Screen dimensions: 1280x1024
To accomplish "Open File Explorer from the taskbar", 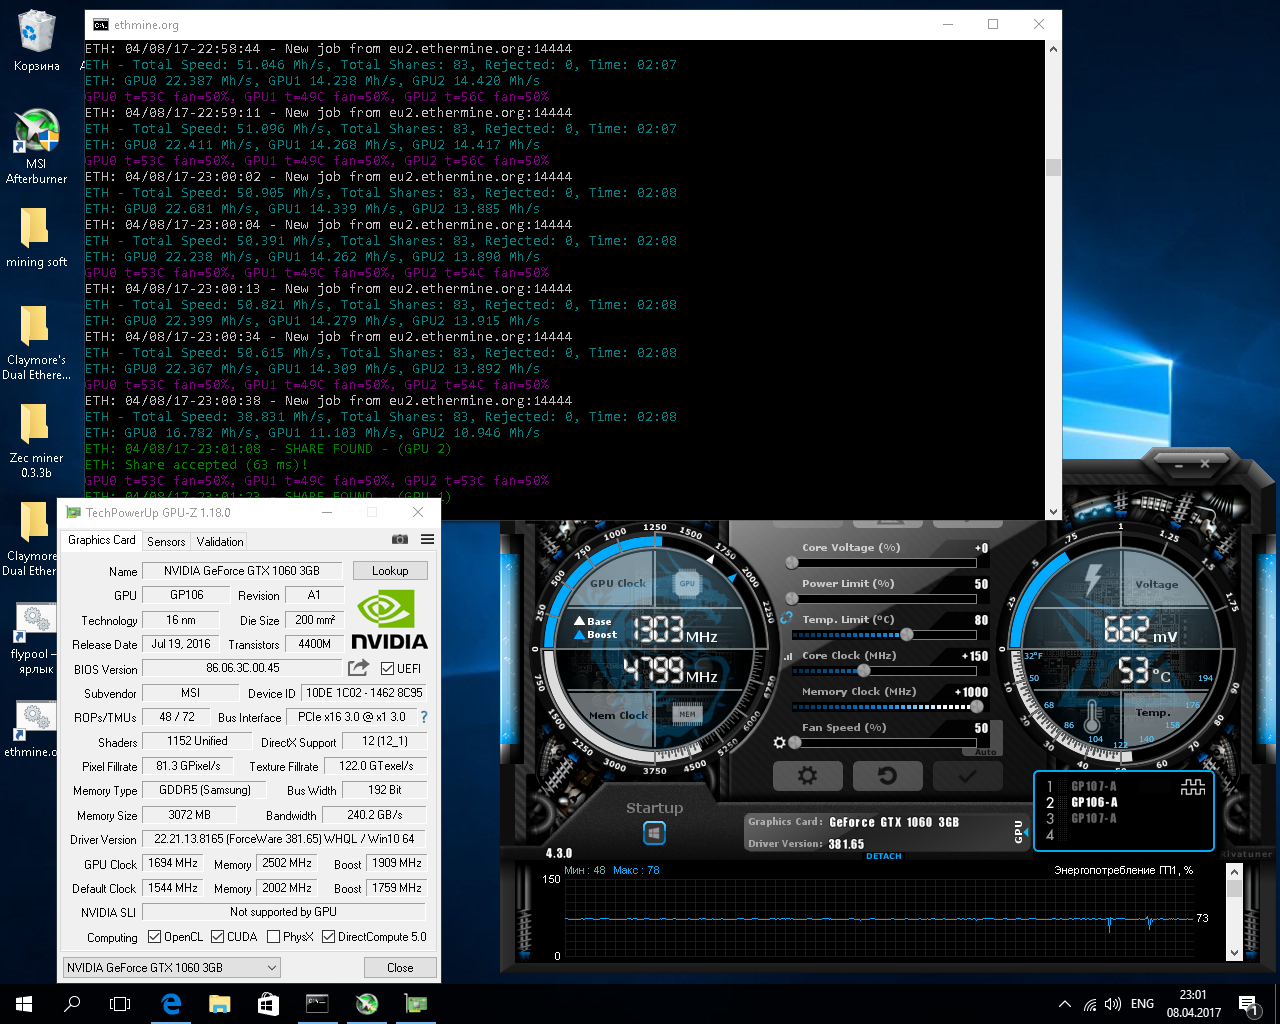I will coord(220,1004).
